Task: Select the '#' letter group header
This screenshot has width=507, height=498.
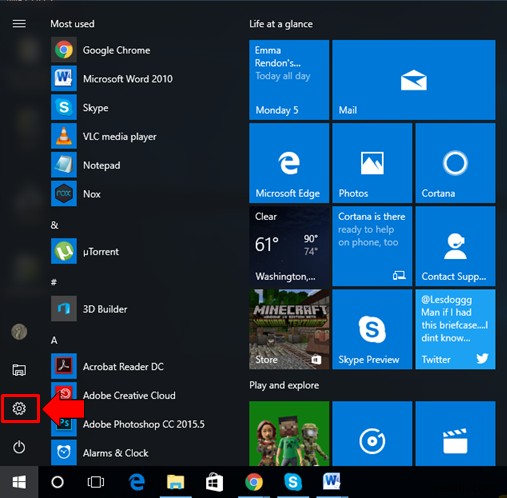Action: point(54,282)
